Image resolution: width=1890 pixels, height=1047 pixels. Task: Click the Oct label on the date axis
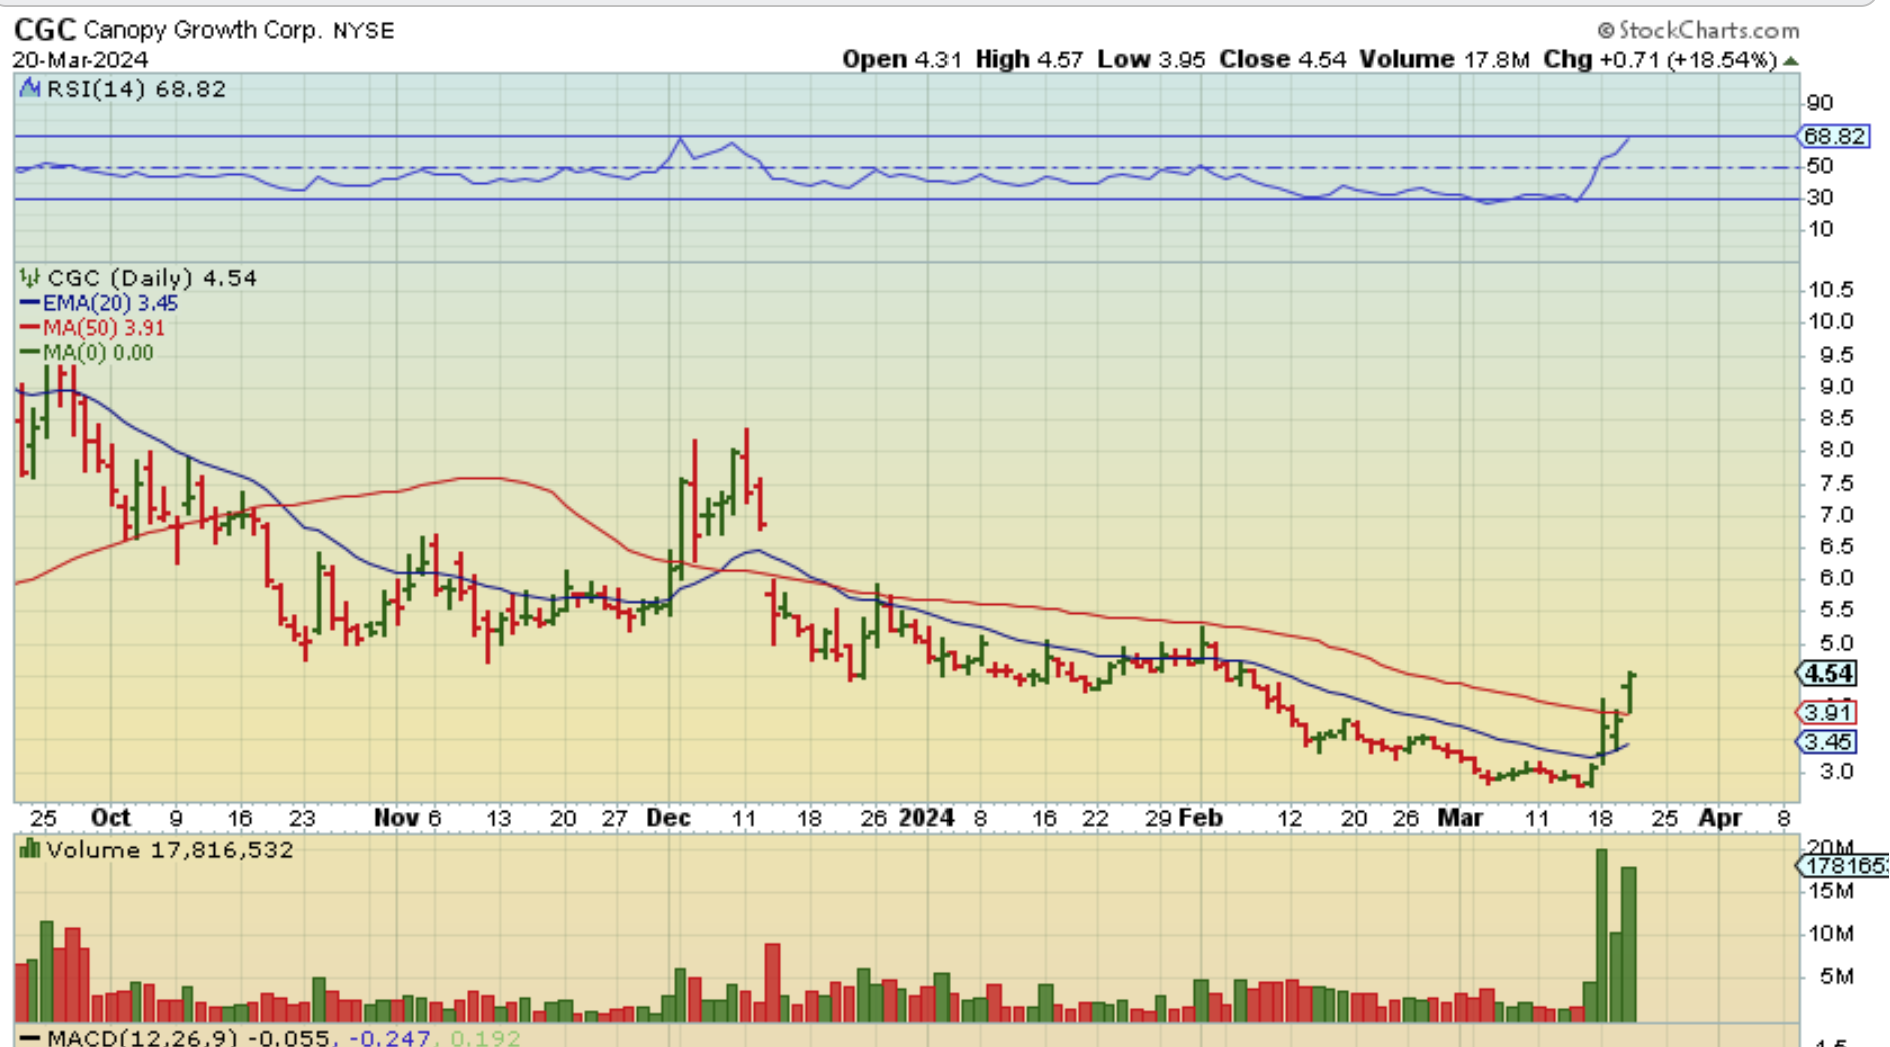[110, 818]
